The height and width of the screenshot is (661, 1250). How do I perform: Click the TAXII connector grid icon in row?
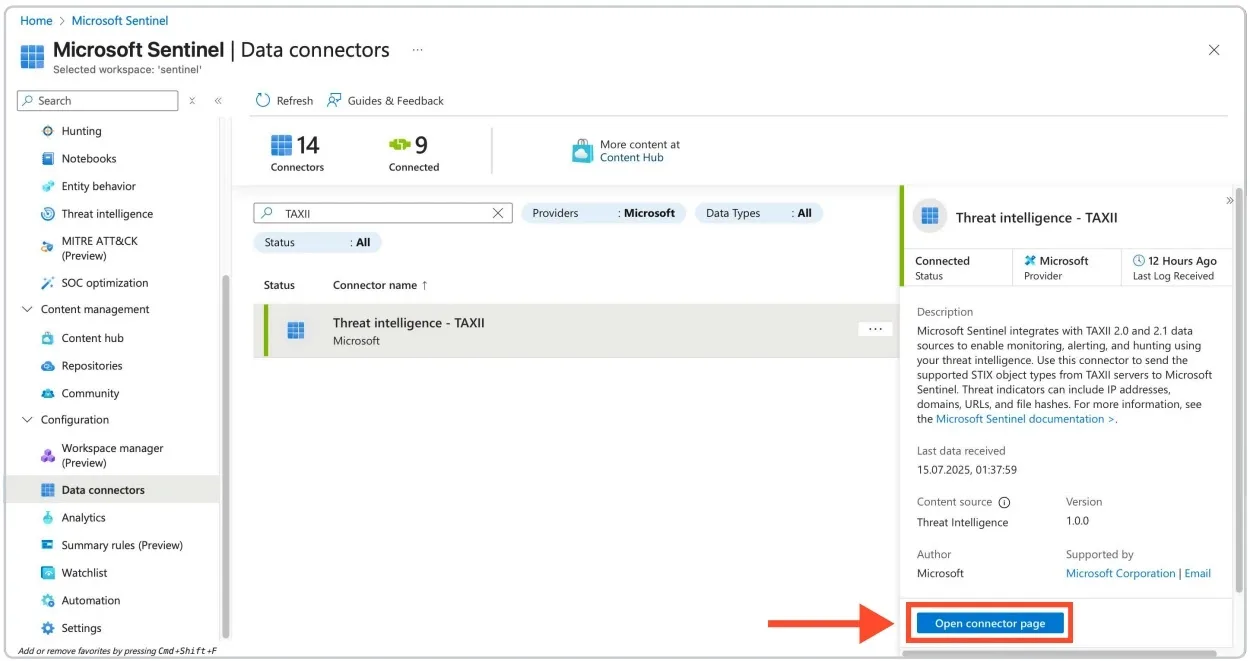(x=296, y=331)
